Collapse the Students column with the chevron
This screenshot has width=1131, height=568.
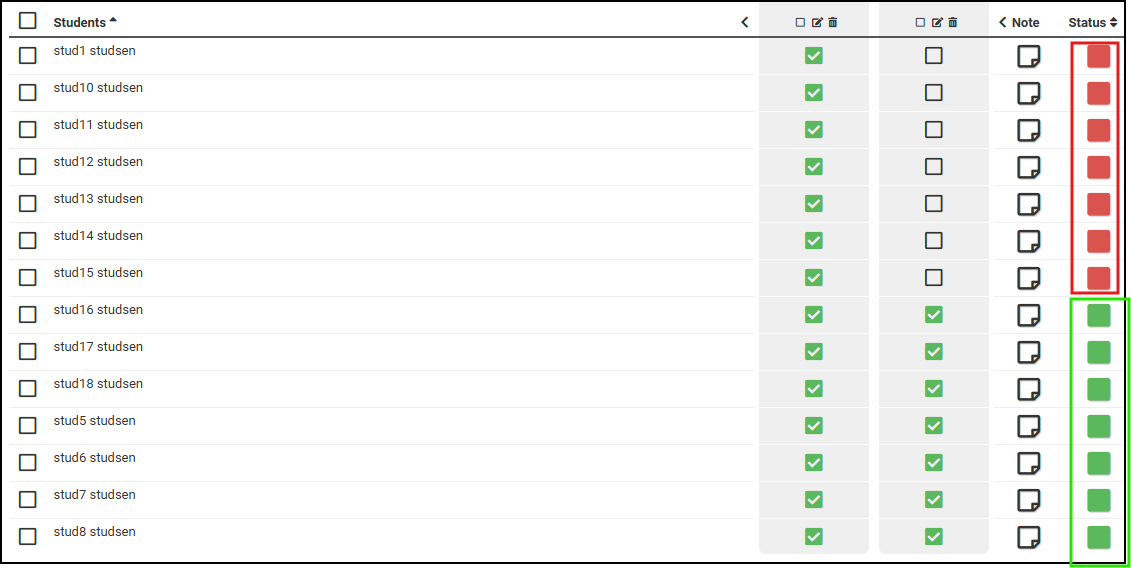744,22
